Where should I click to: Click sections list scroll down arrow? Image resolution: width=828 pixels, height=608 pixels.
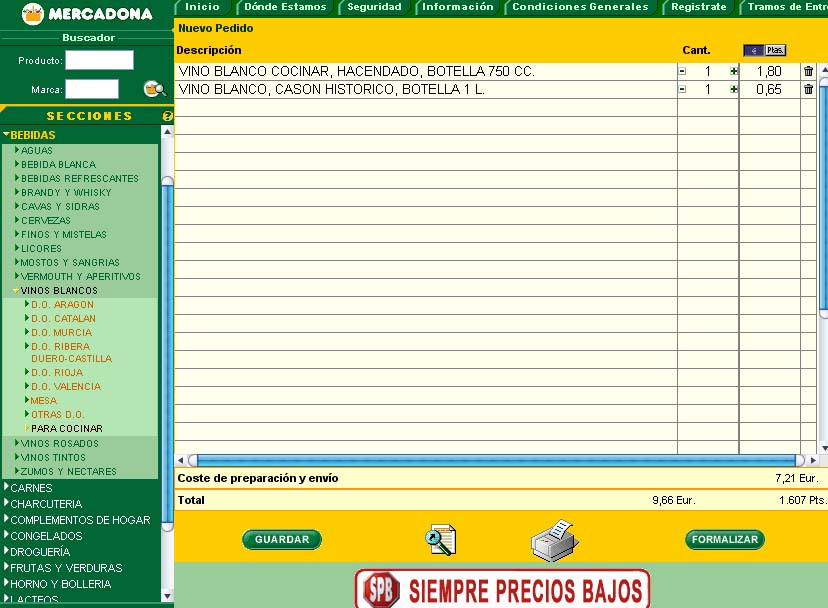pyautogui.click(x=167, y=596)
